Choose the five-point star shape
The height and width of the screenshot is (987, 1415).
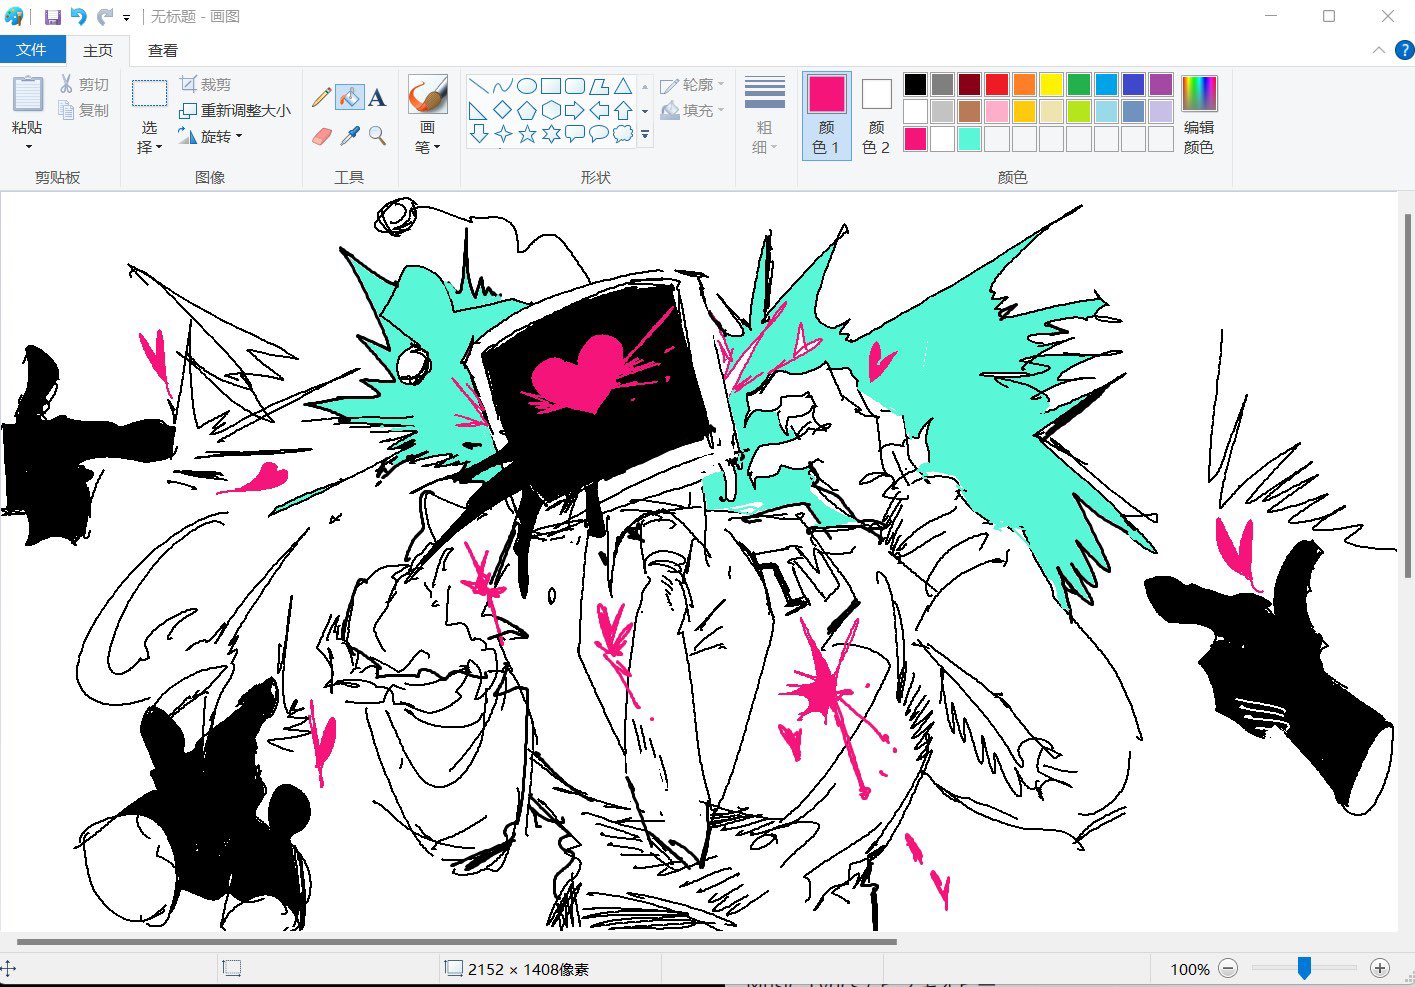tap(527, 134)
